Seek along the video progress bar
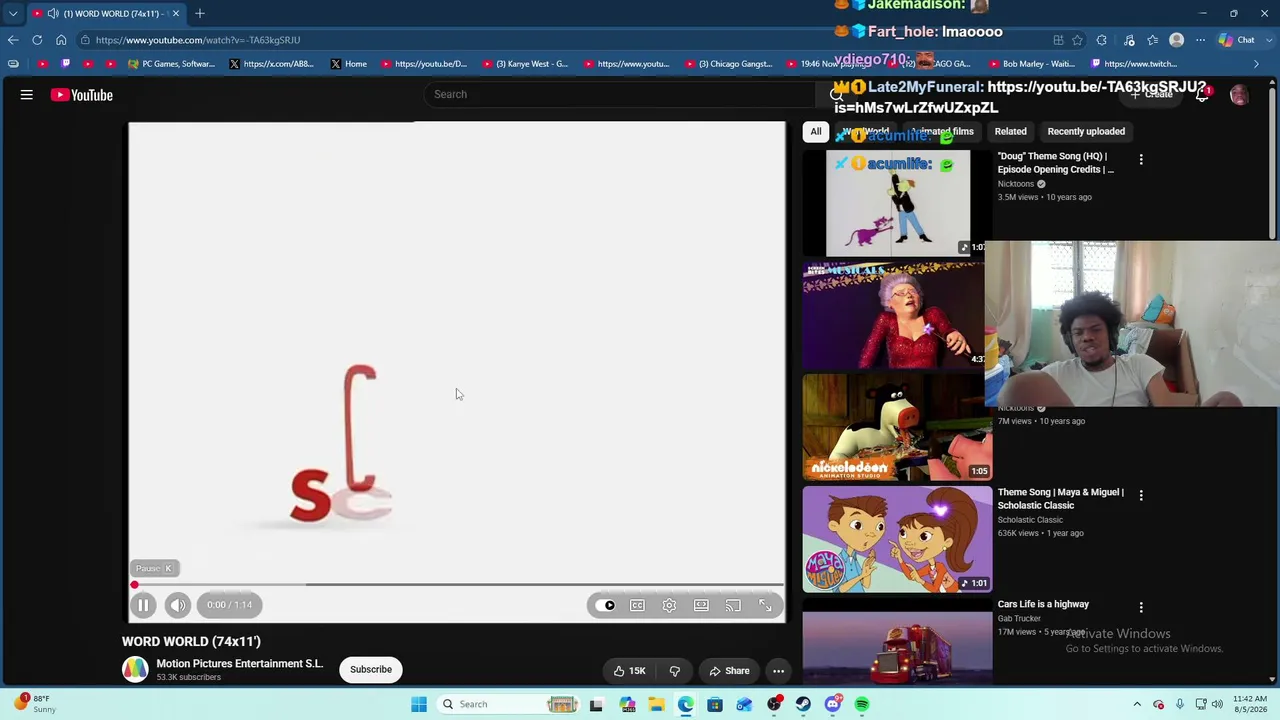This screenshot has width=1280, height=720. (x=457, y=585)
